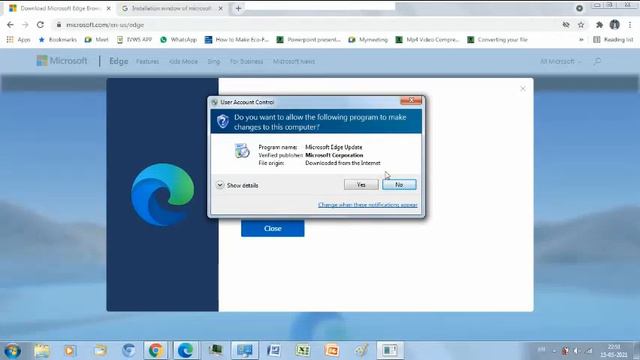Click the clock in the system tray
This screenshot has width=640, height=360.
pyautogui.click(x=614, y=351)
